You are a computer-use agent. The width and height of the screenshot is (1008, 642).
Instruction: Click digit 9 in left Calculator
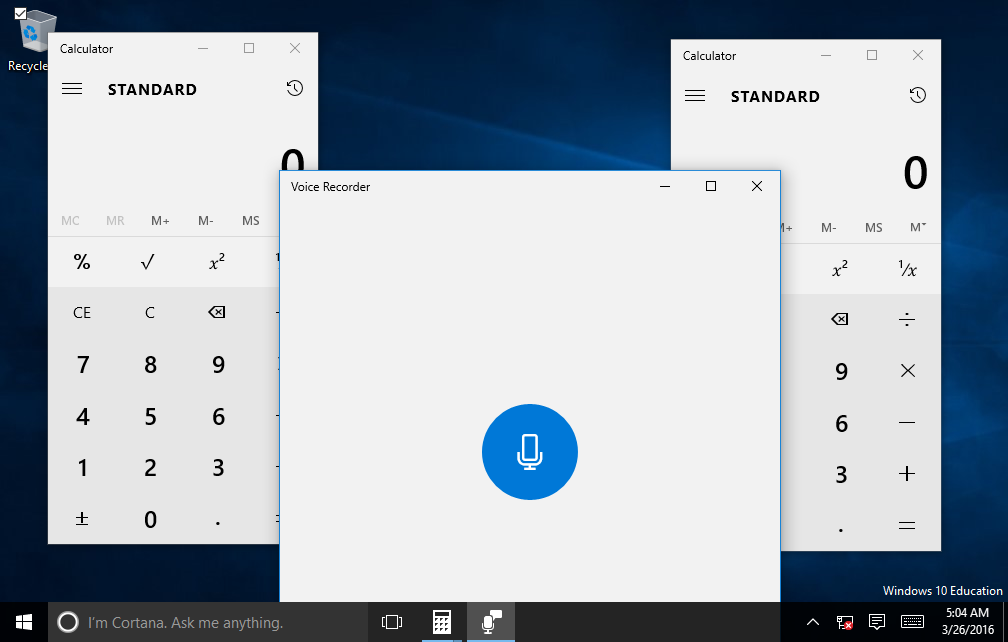point(218,364)
